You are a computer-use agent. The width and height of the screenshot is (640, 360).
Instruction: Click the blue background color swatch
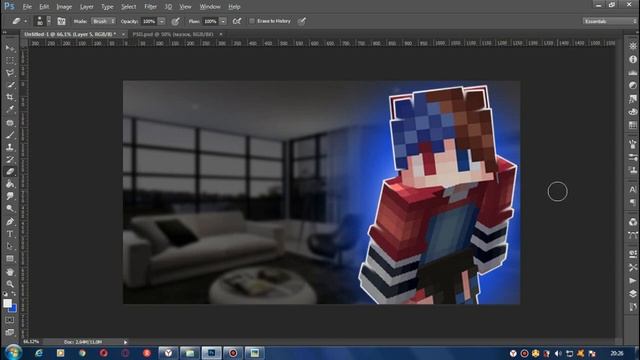coord(13,309)
